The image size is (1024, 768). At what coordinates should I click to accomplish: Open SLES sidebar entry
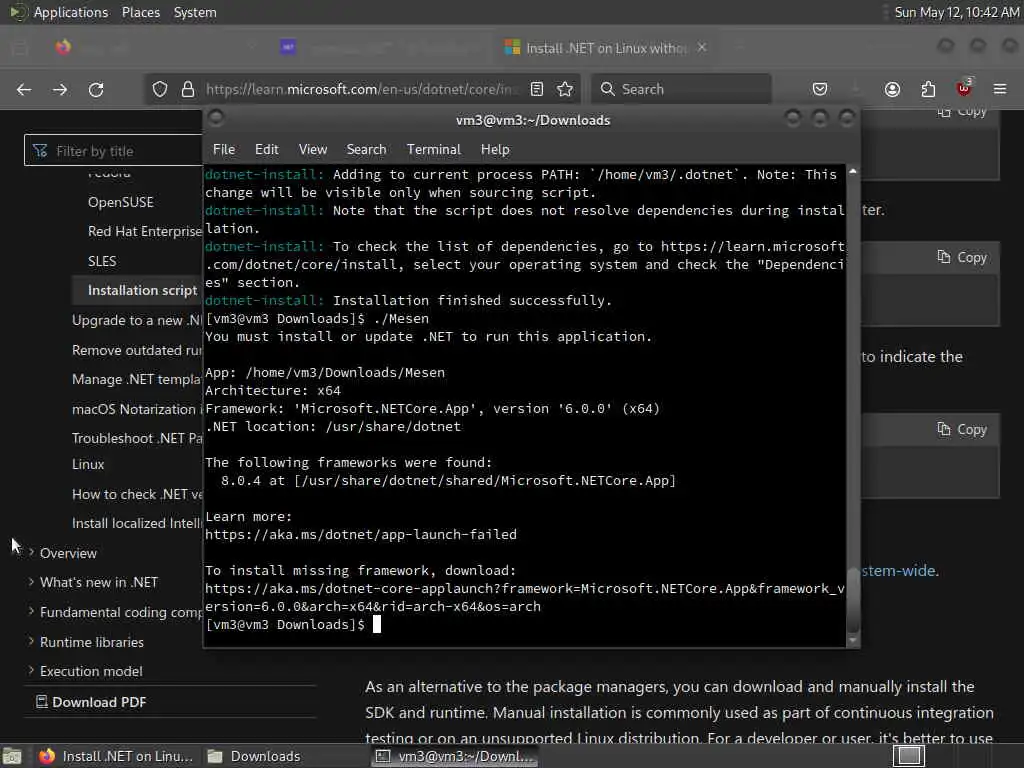pos(102,261)
